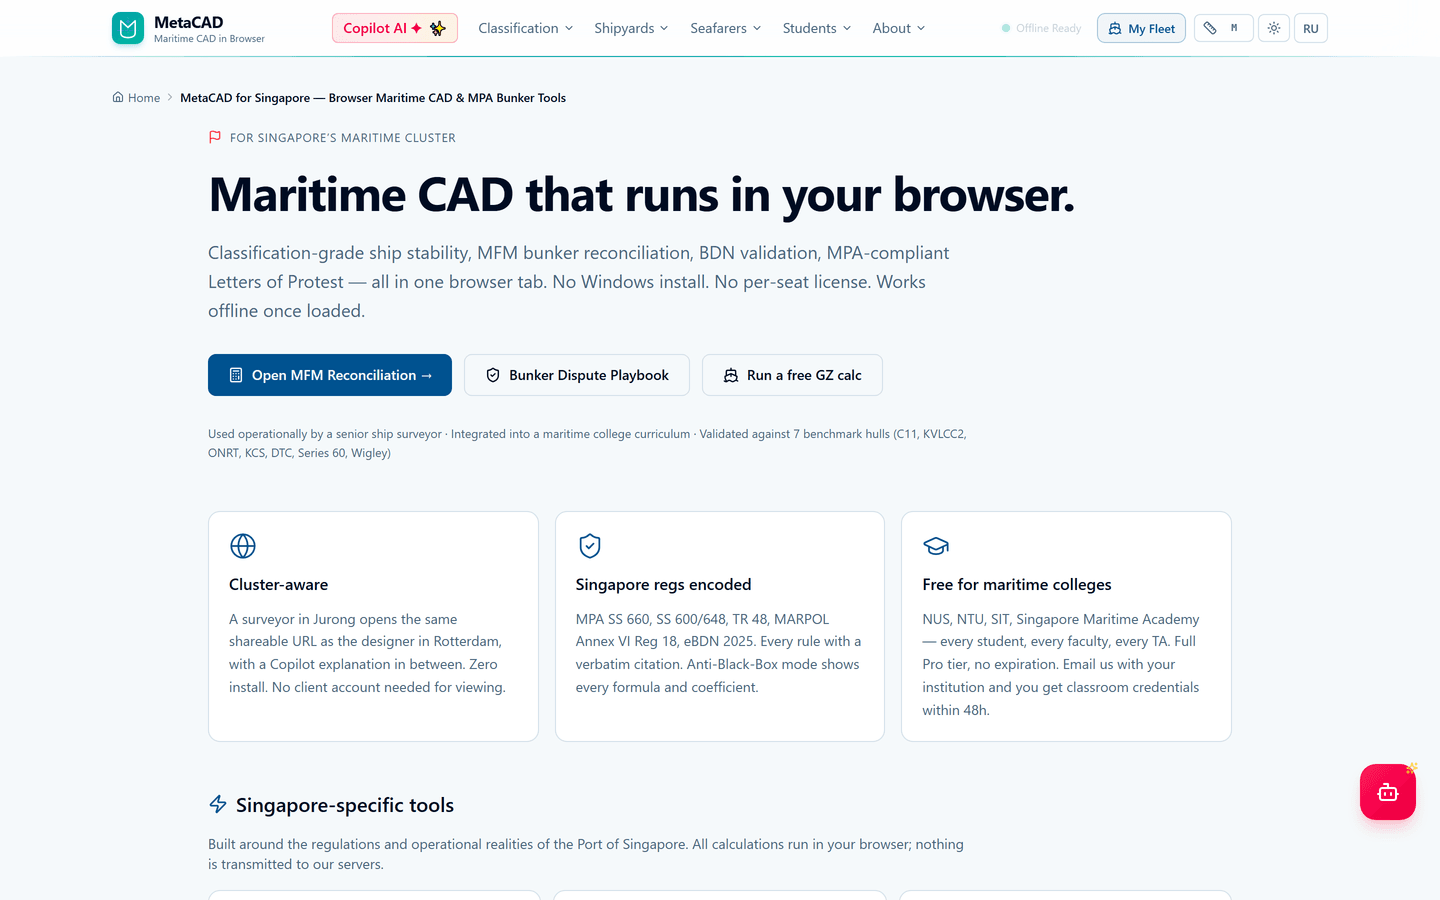The width and height of the screenshot is (1440, 900).
Task: Click the headline 'Maritime CAD that runs in your browser.'
Action: [x=642, y=194]
